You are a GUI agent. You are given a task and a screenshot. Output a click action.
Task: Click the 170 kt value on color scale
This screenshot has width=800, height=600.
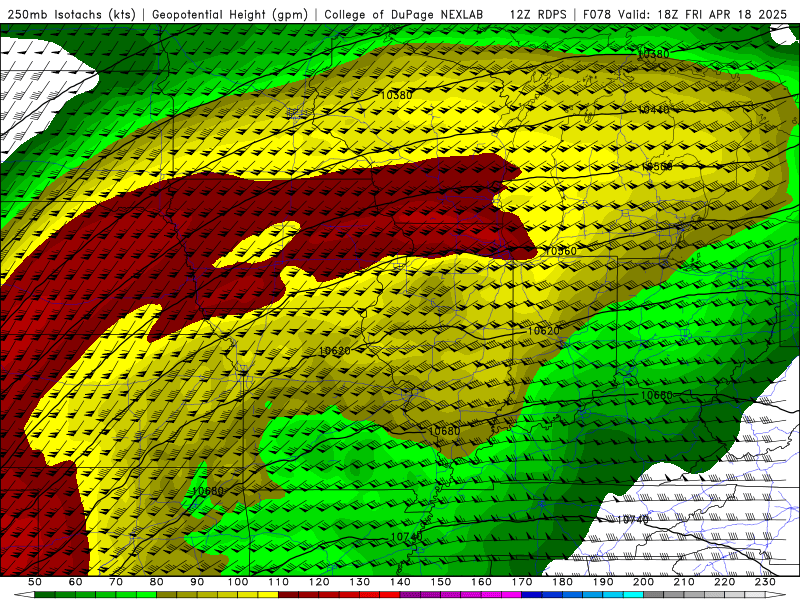click(522, 582)
